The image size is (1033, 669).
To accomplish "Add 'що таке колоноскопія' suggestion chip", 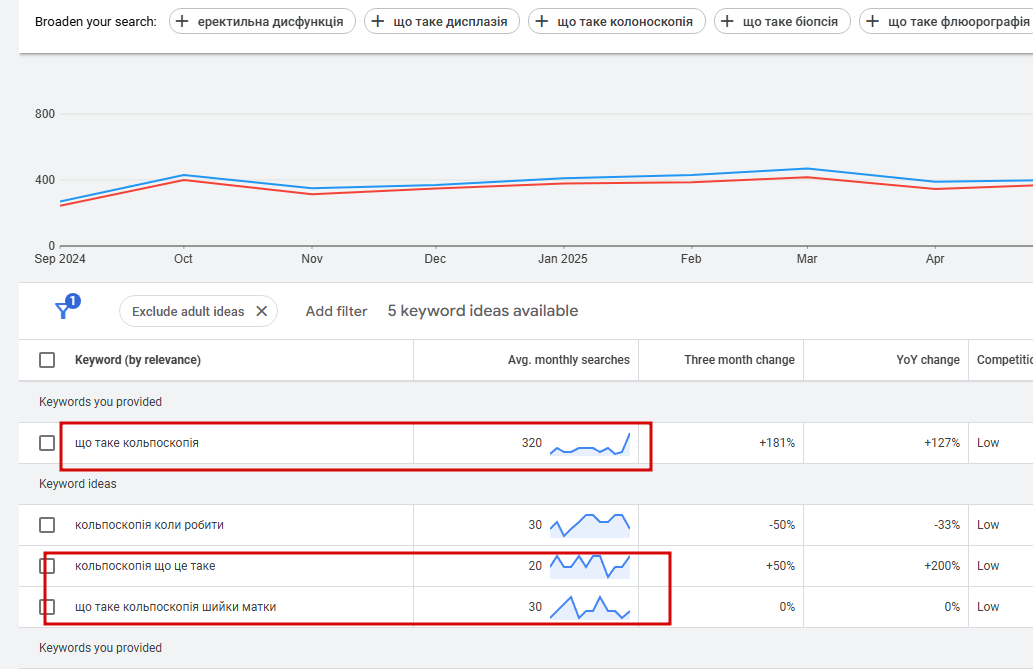I will 616,21.
